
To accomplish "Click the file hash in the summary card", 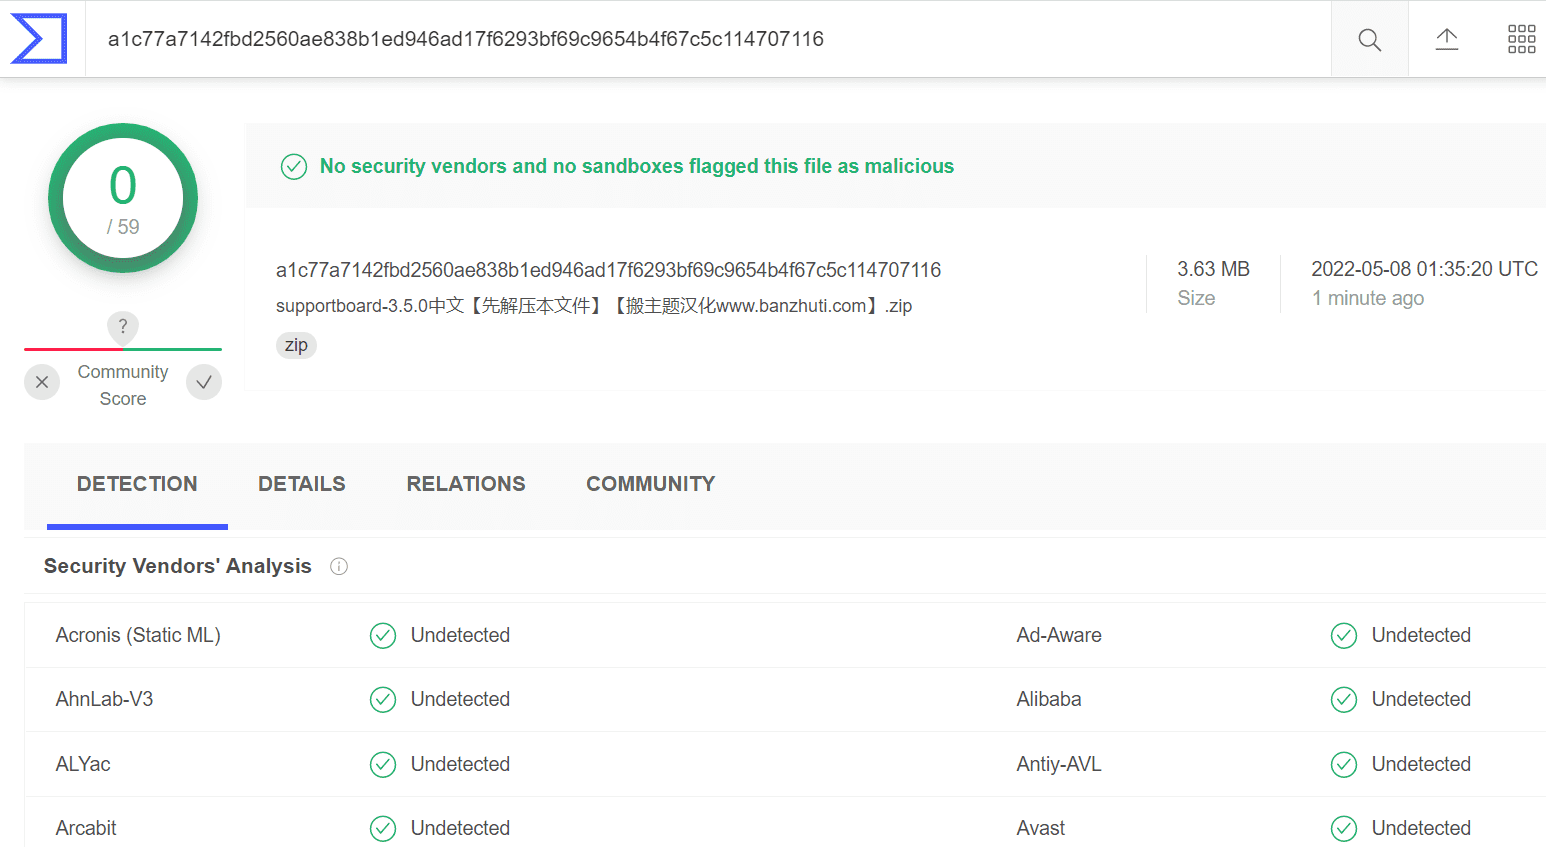I will pyautogui.click(x=608, y=270).
